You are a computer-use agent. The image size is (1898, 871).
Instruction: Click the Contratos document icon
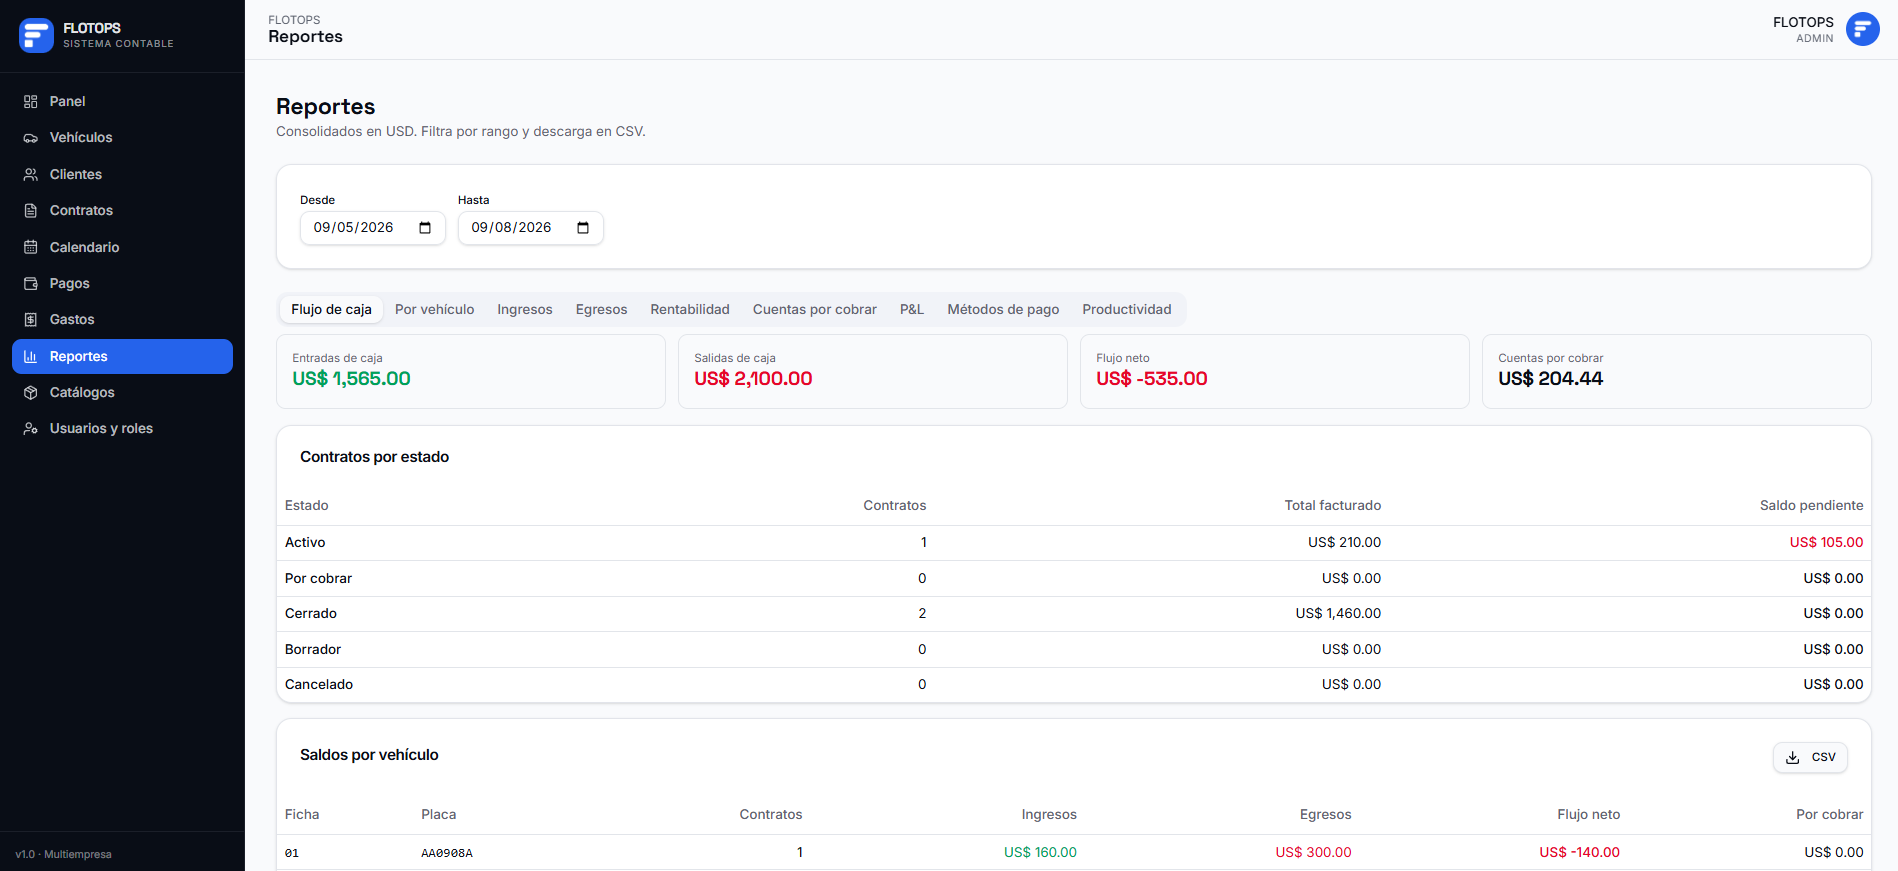pyautogui.click(x=31, y=211)
